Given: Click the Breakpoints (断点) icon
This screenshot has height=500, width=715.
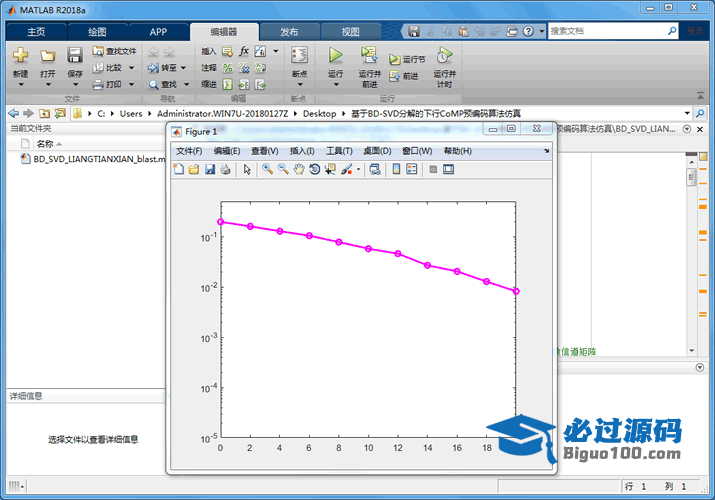Looking at the screenshot, I should pos(300,55).
